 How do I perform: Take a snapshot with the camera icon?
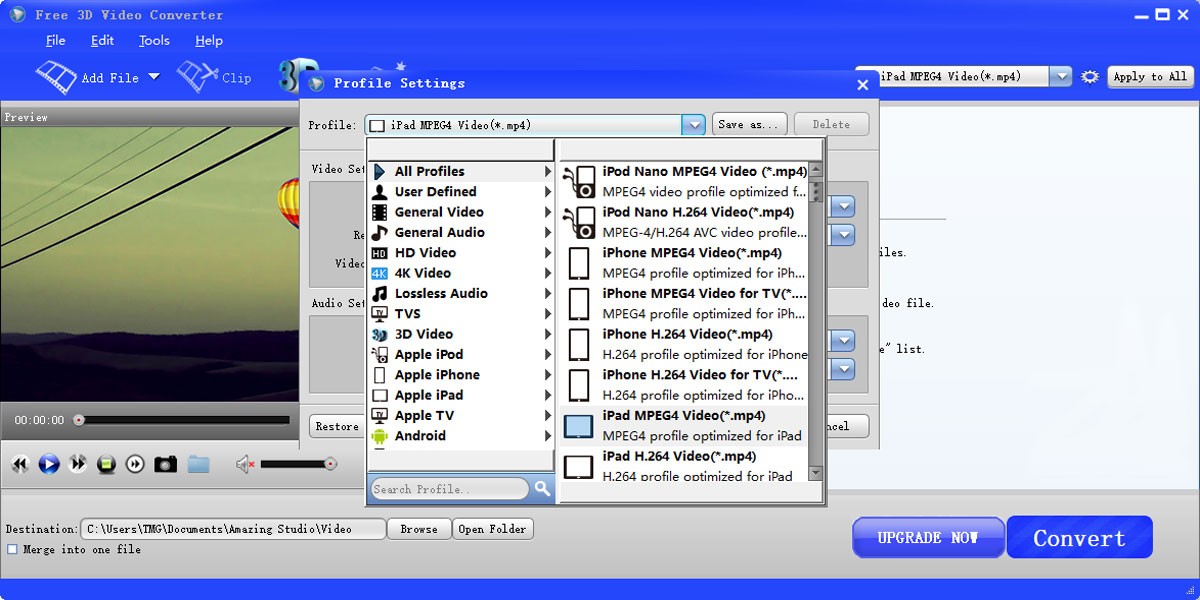[x=165, y=464]
